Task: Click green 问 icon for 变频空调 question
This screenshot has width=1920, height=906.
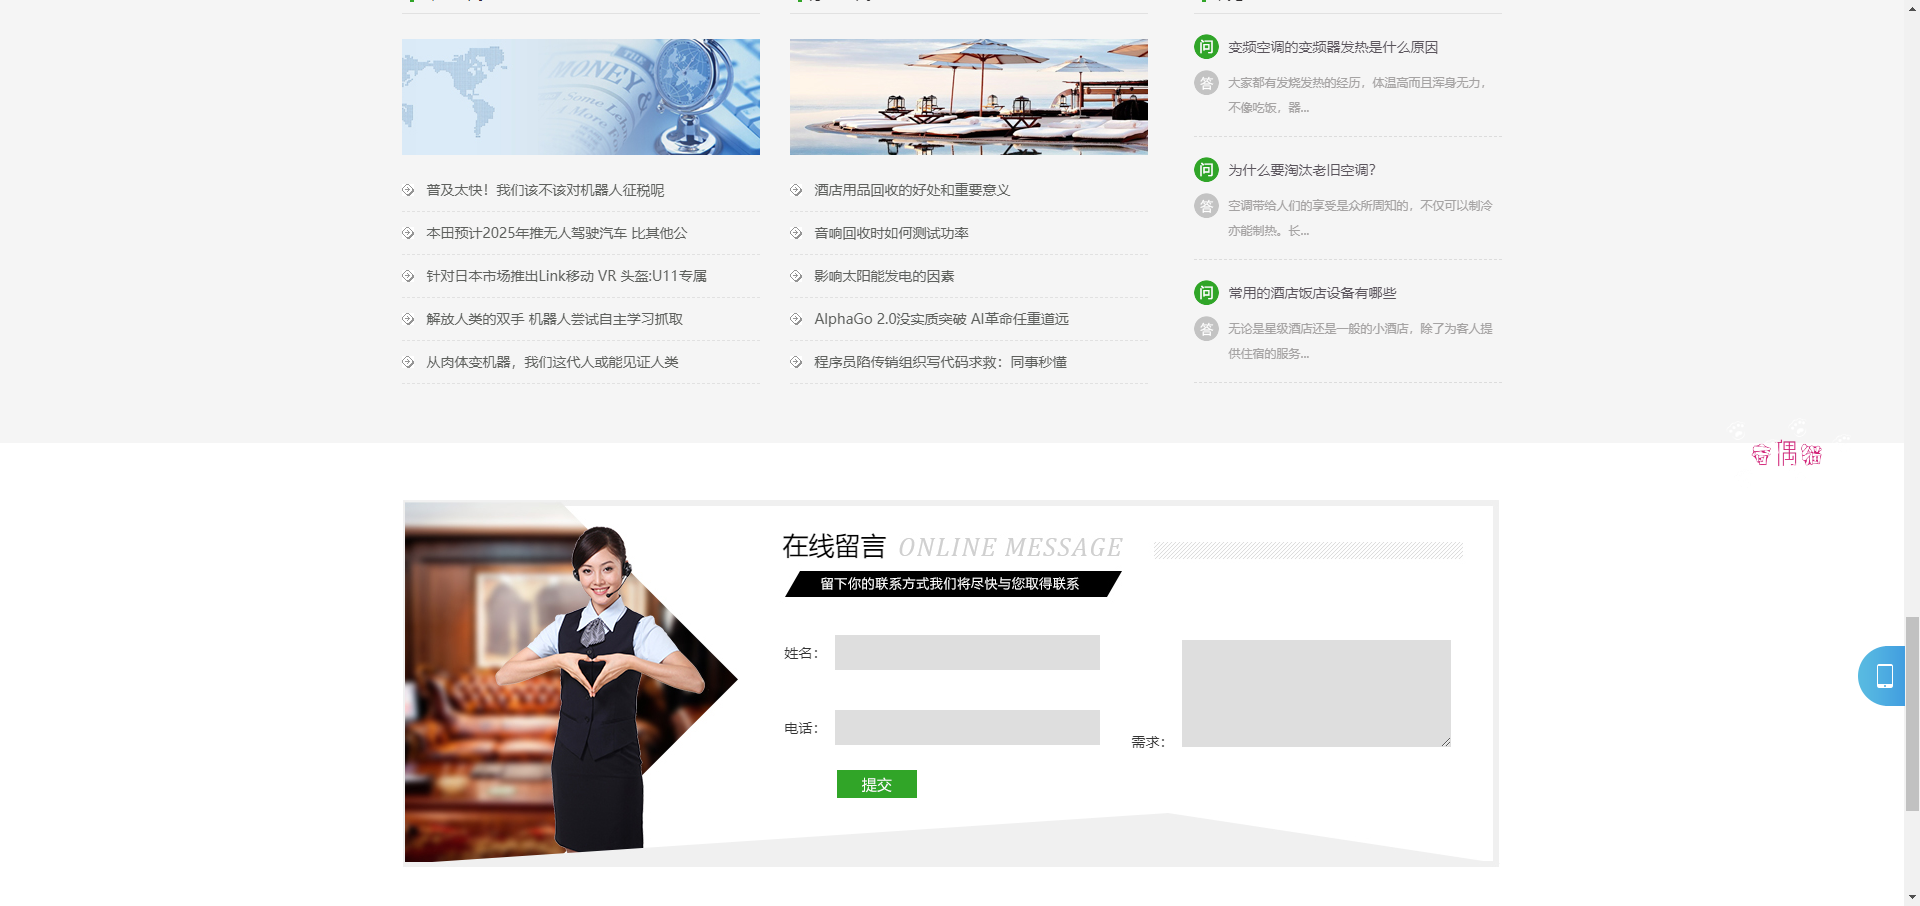Action: pyautogui.click(x=1206, y=47)
